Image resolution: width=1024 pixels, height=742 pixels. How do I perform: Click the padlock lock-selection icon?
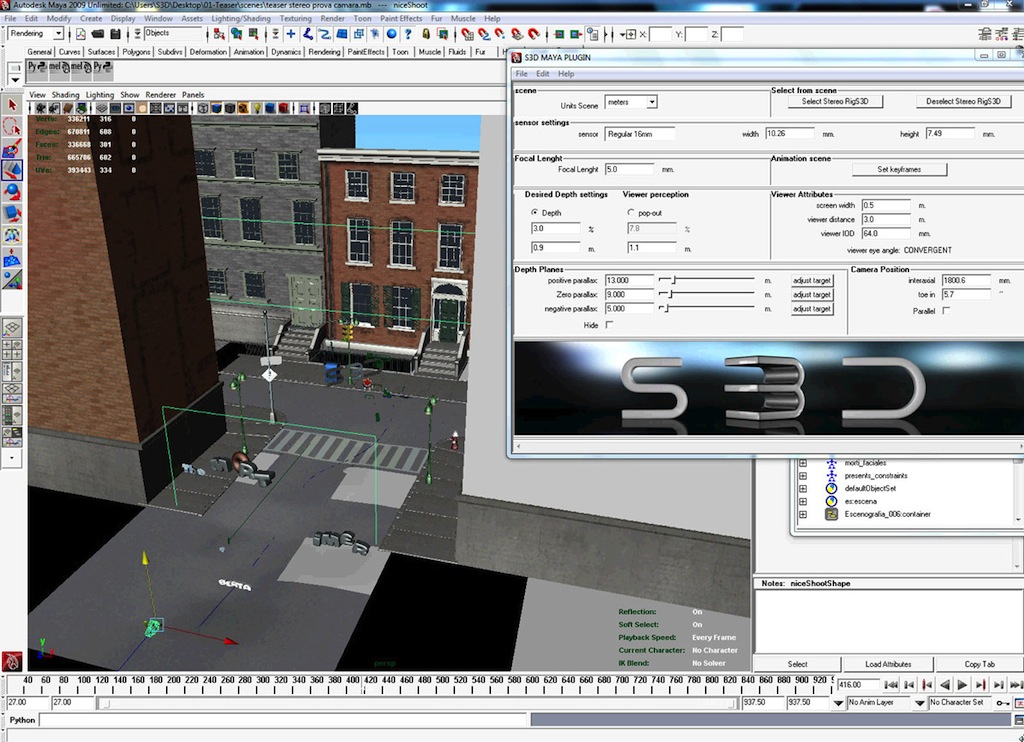(x=426, y=34)
